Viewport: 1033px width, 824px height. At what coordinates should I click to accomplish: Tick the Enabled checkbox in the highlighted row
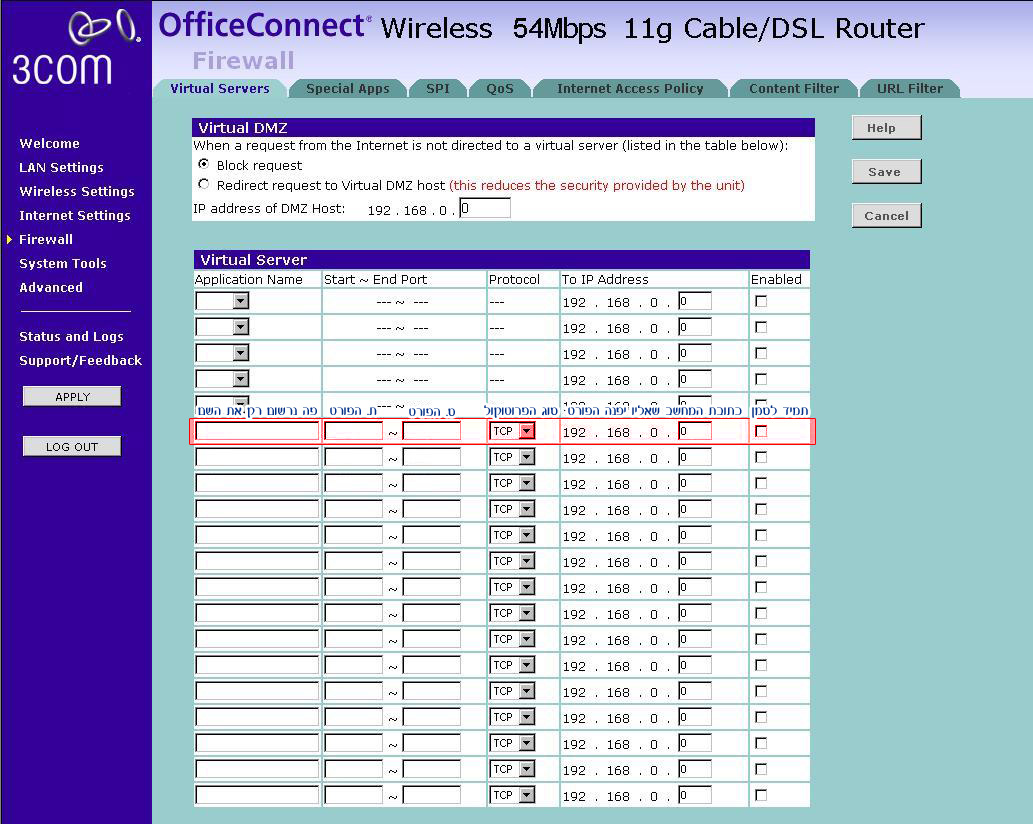[x=761, y=431]
